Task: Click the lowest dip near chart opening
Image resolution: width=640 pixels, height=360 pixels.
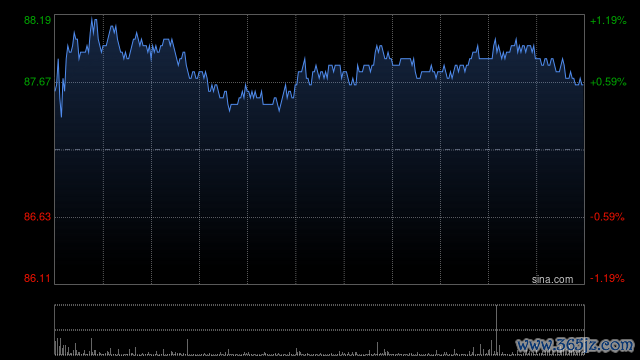Action: tap(61, 116)
